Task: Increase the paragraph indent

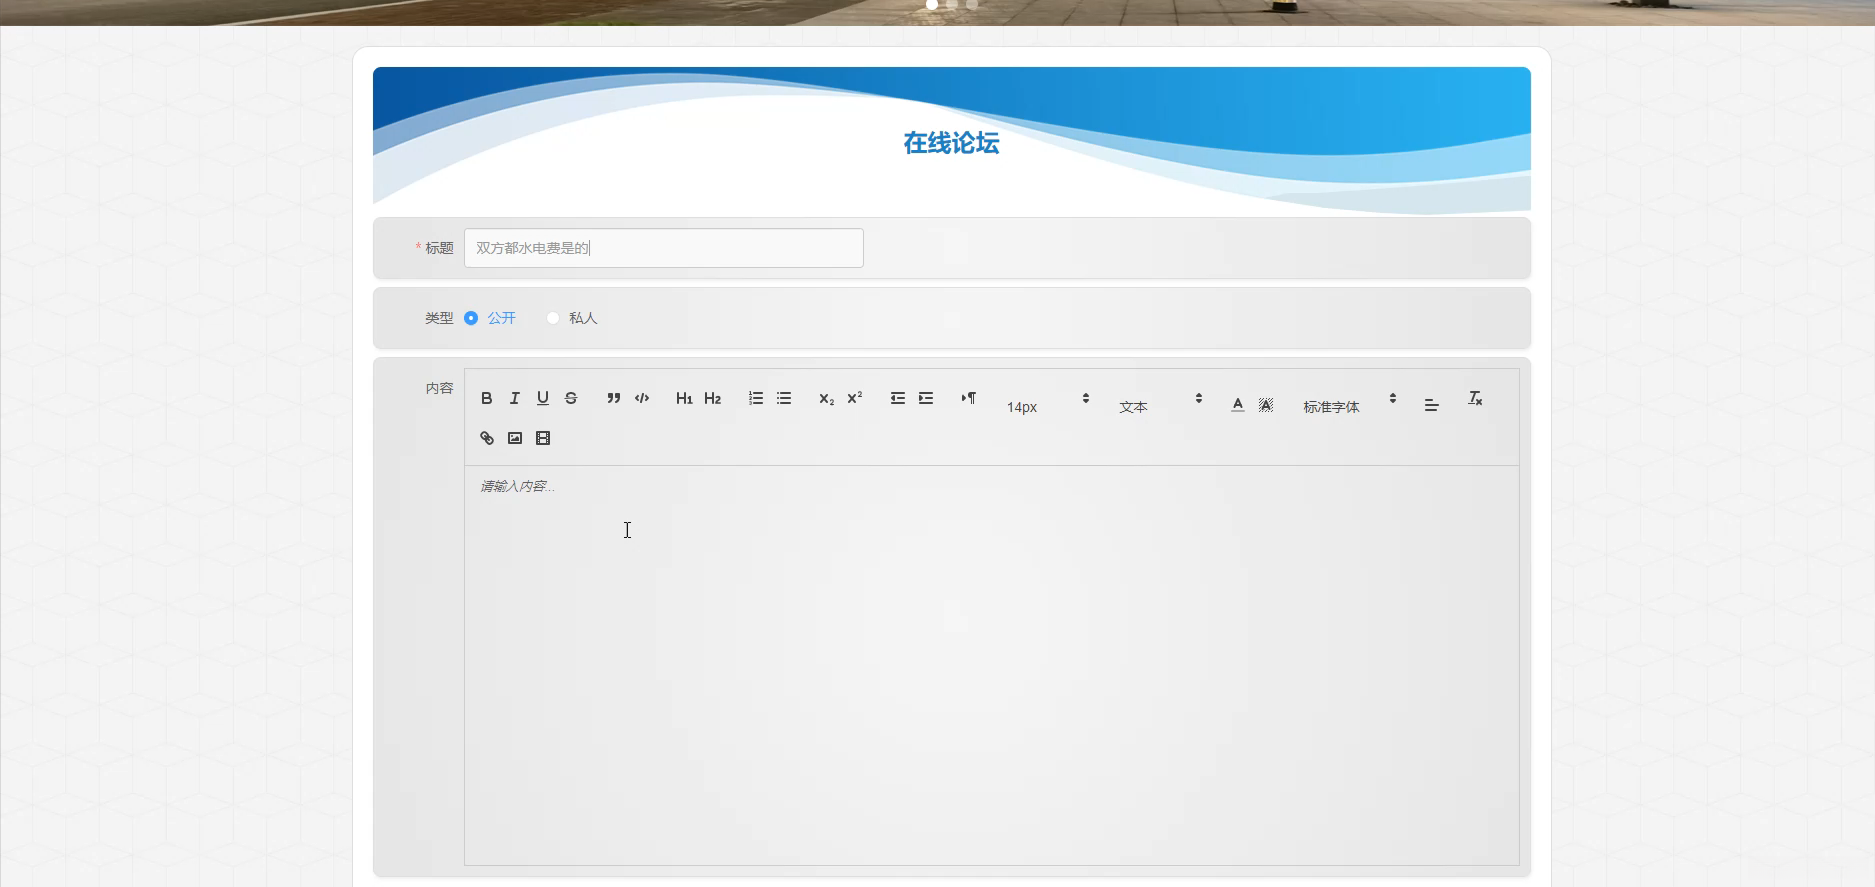Action: click(926, 398)
